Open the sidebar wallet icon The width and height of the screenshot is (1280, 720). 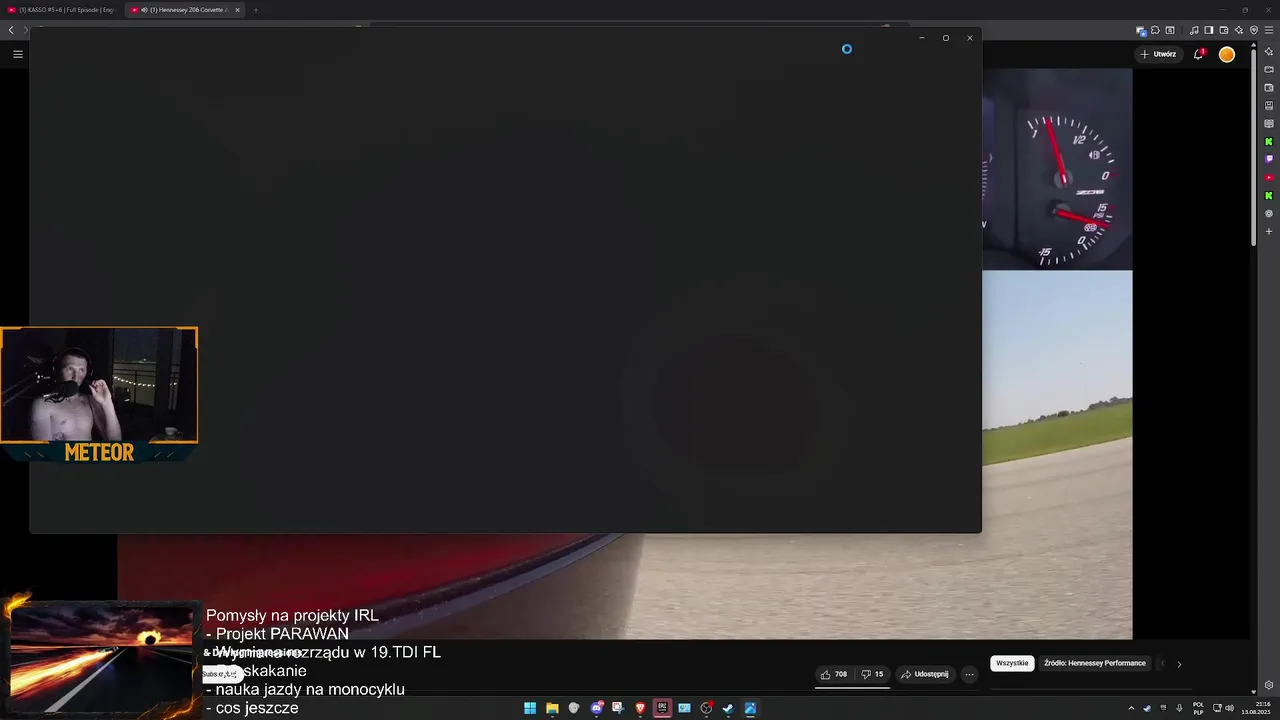1269,87
